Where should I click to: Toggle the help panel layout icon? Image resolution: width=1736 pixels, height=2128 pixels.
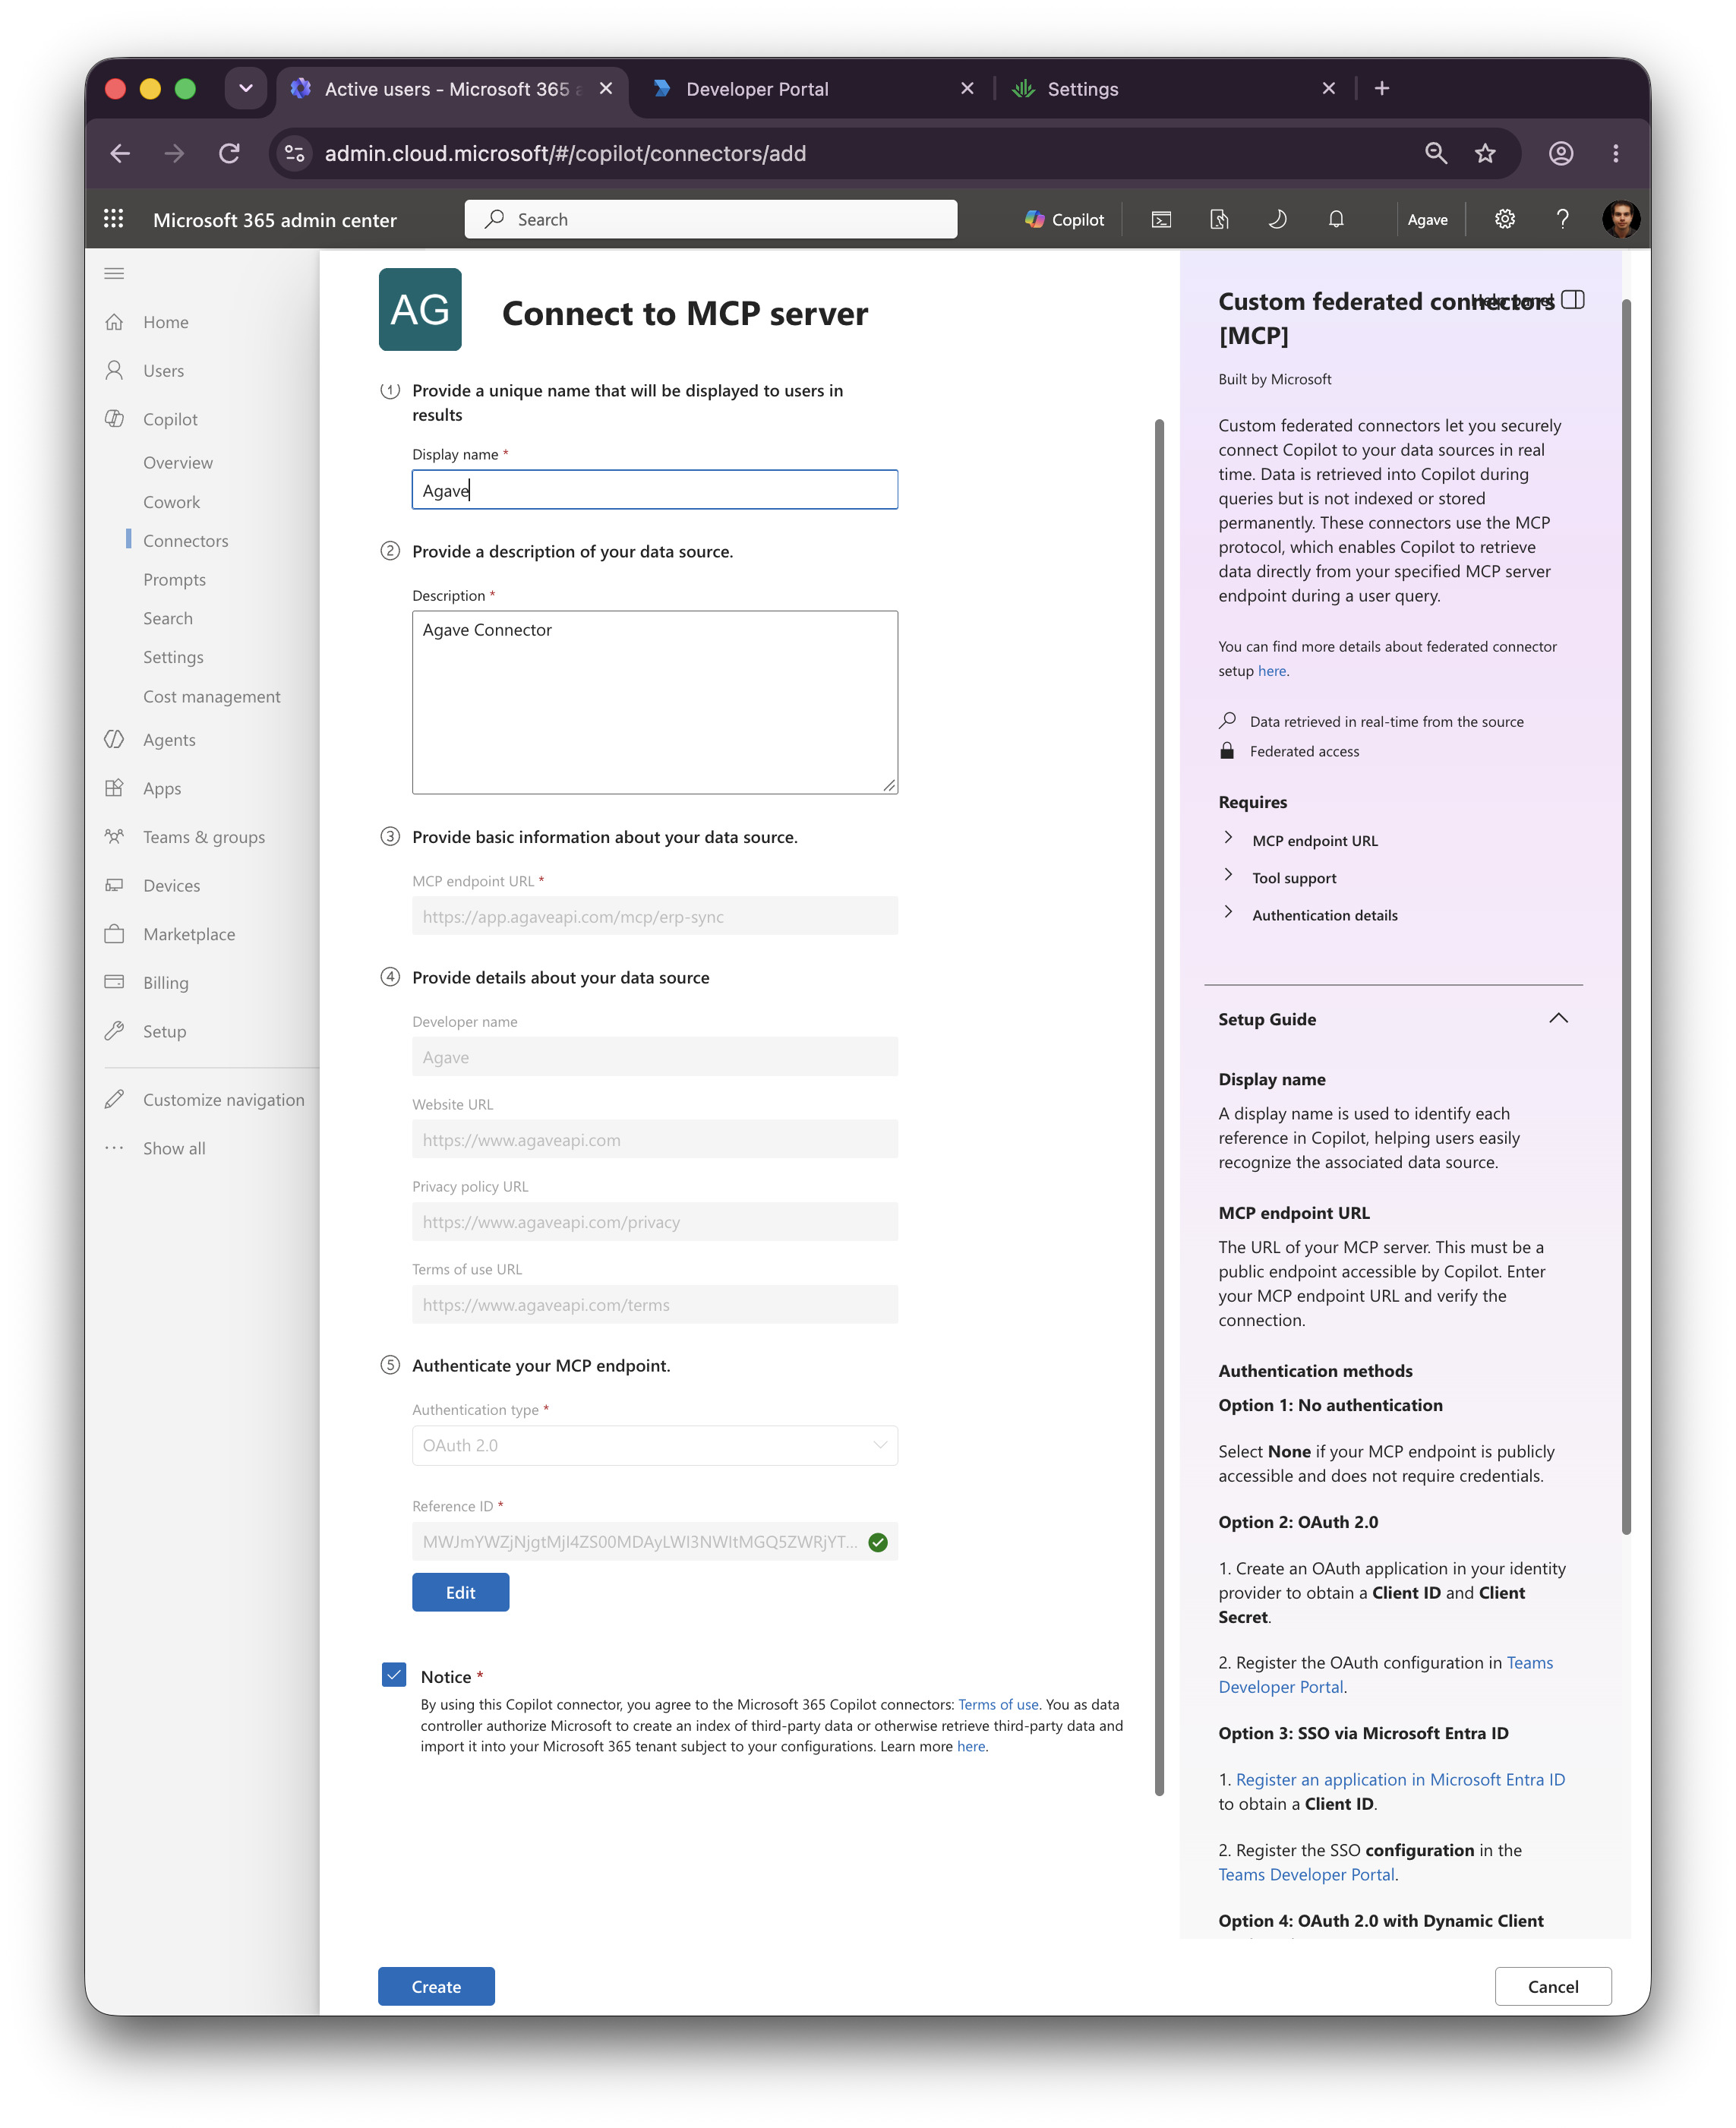(1572, 300)
